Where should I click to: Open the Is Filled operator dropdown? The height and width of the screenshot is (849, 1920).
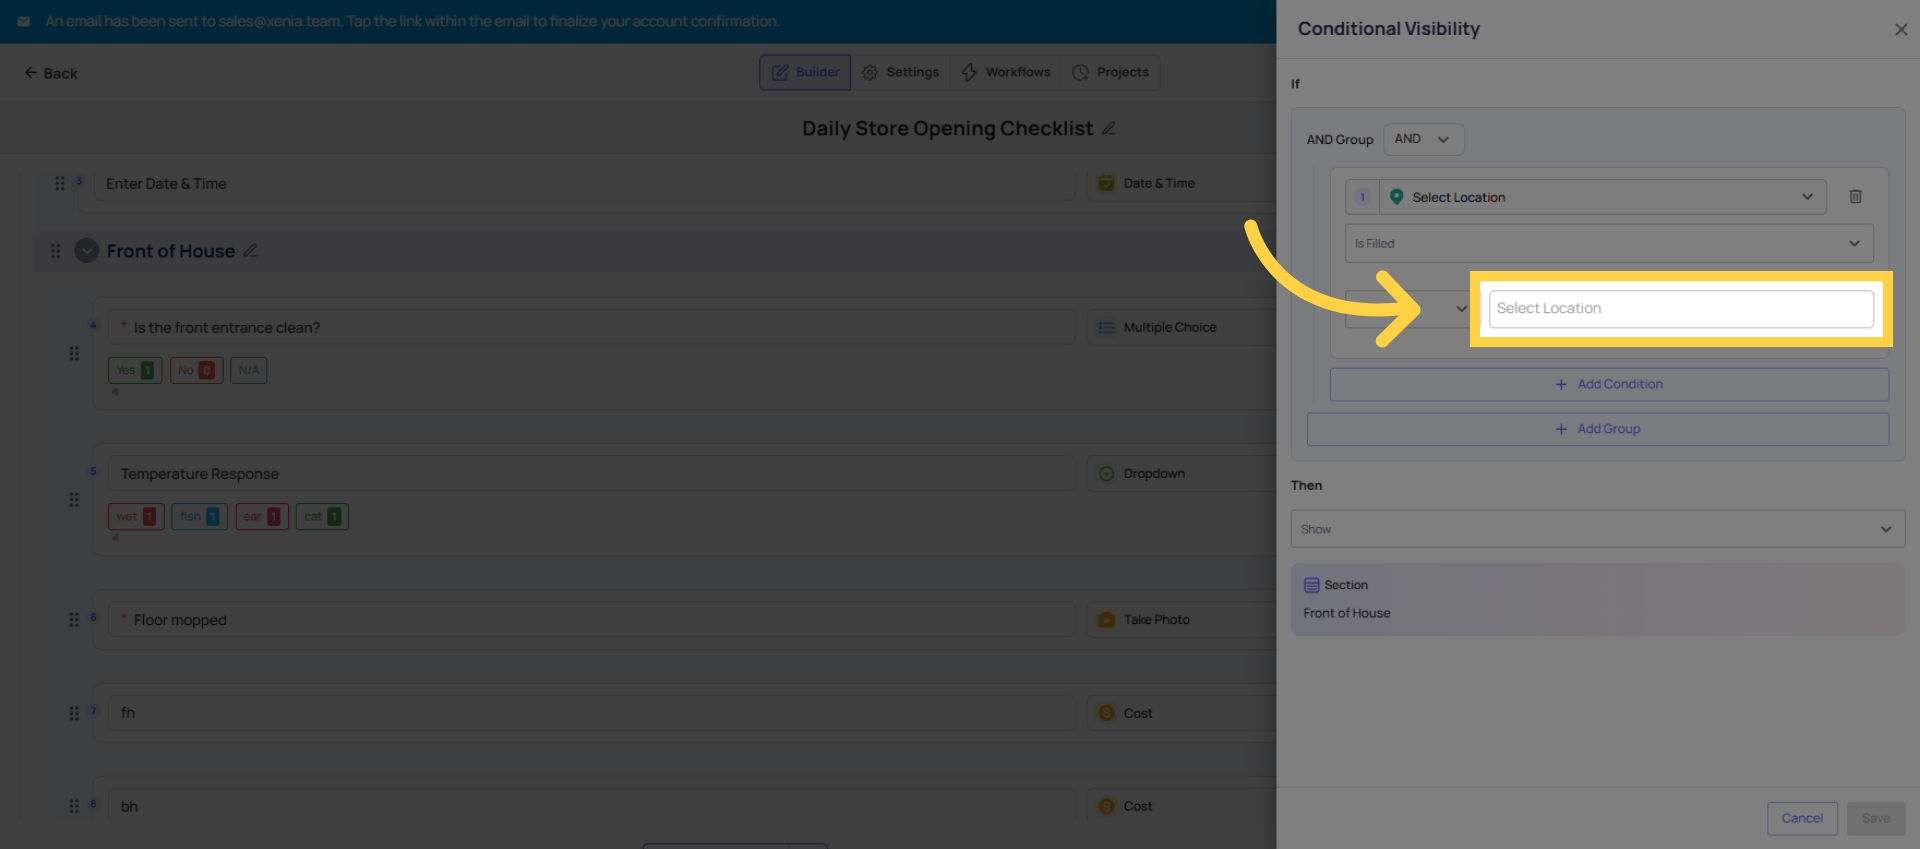coord(1609,243)
